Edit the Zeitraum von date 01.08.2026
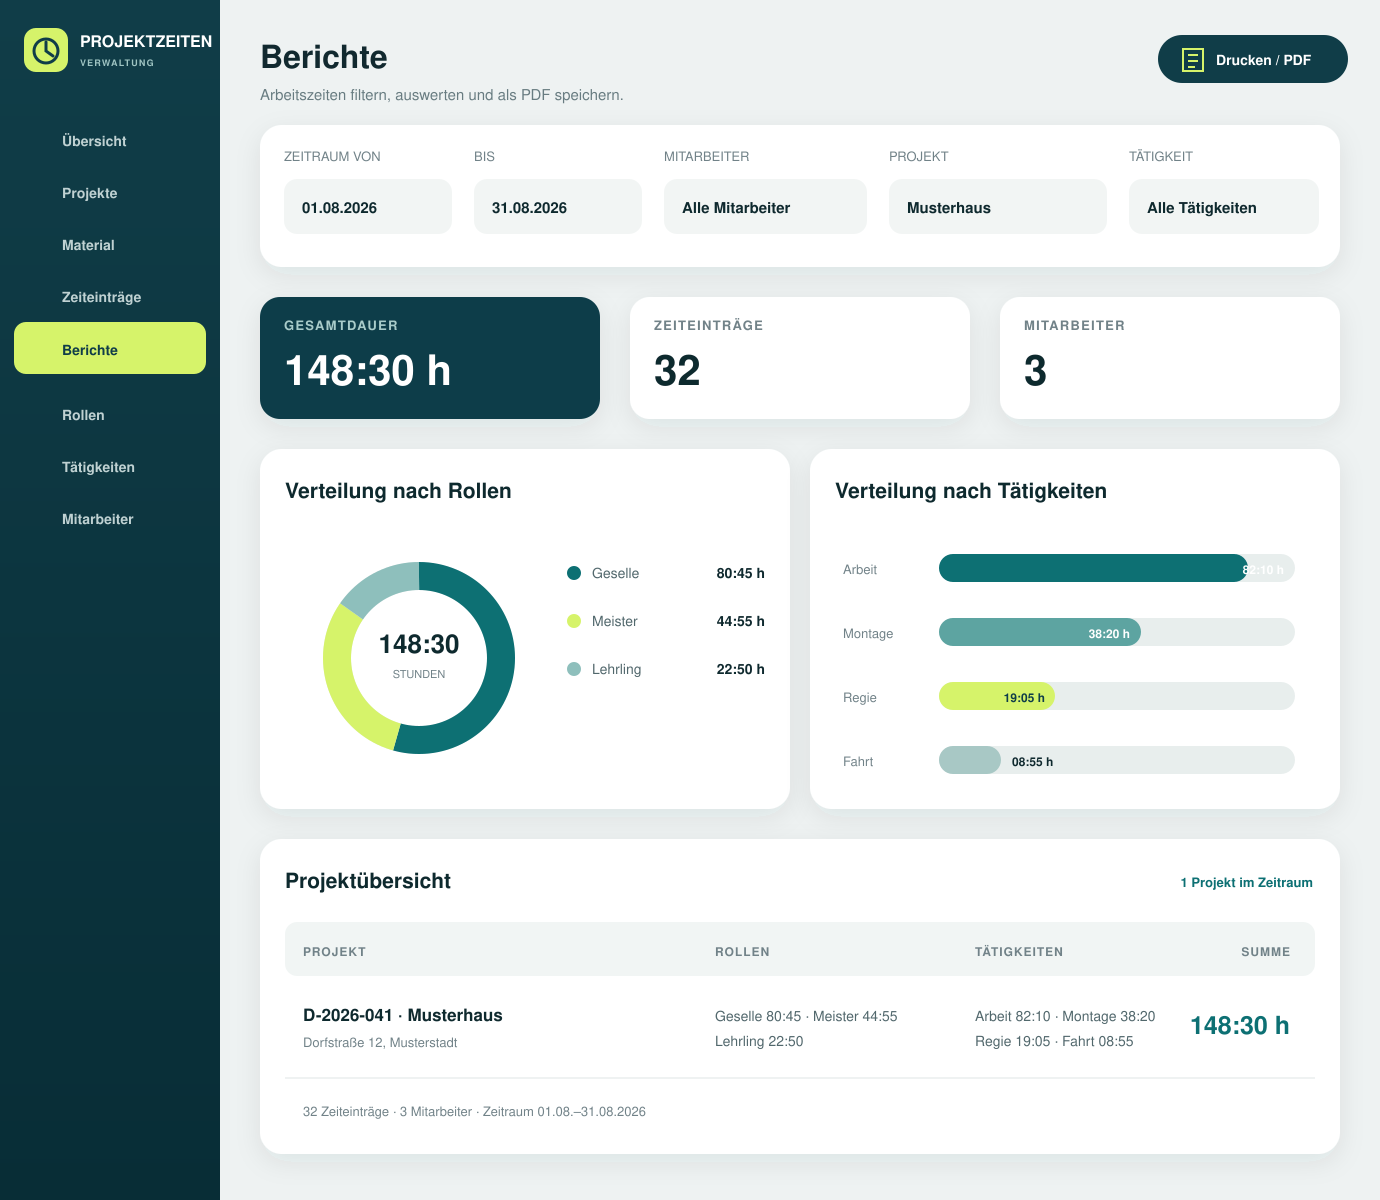Image resolution: width=1380 pixels, height=1200 pixels. tap(368, 207)
